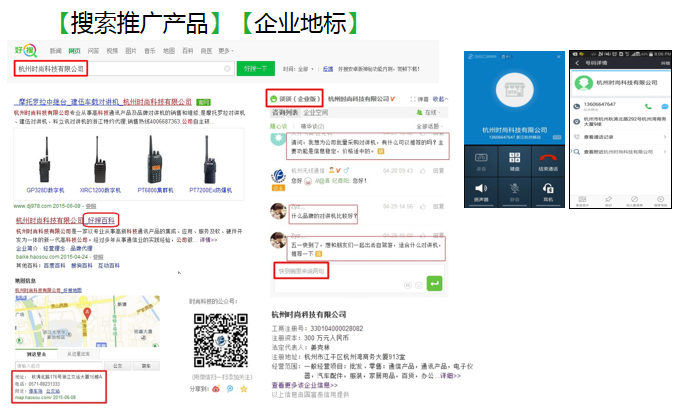This screenshot has width=681, height=416.
Task: Toggle the mute microphone on call screen
Action: pyautogui.click(x=515, y=191)
